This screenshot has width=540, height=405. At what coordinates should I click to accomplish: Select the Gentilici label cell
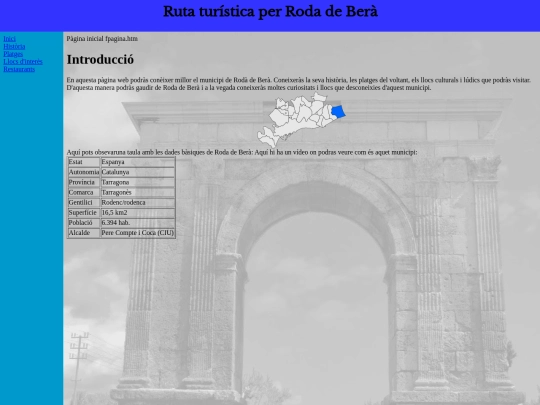(x=84, y=202)
